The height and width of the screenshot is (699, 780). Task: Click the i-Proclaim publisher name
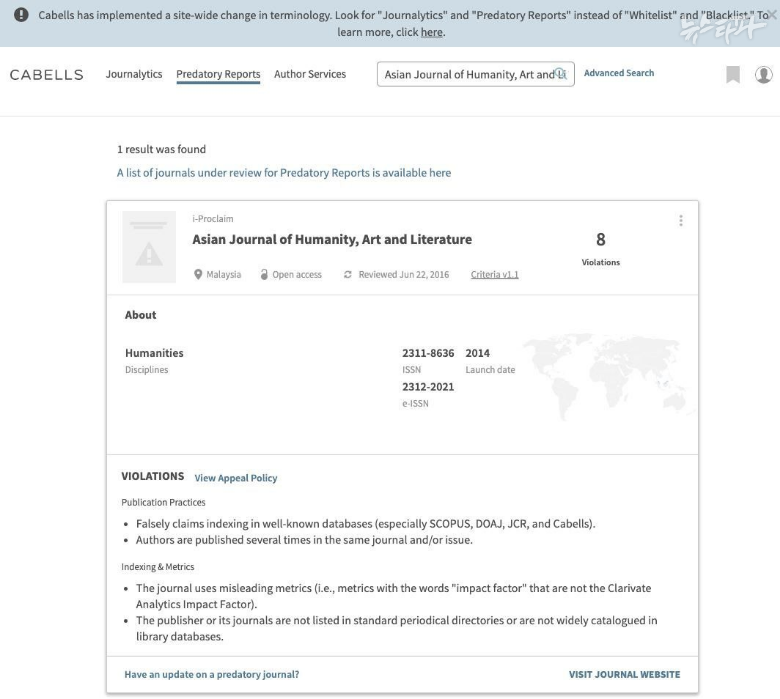213,219
